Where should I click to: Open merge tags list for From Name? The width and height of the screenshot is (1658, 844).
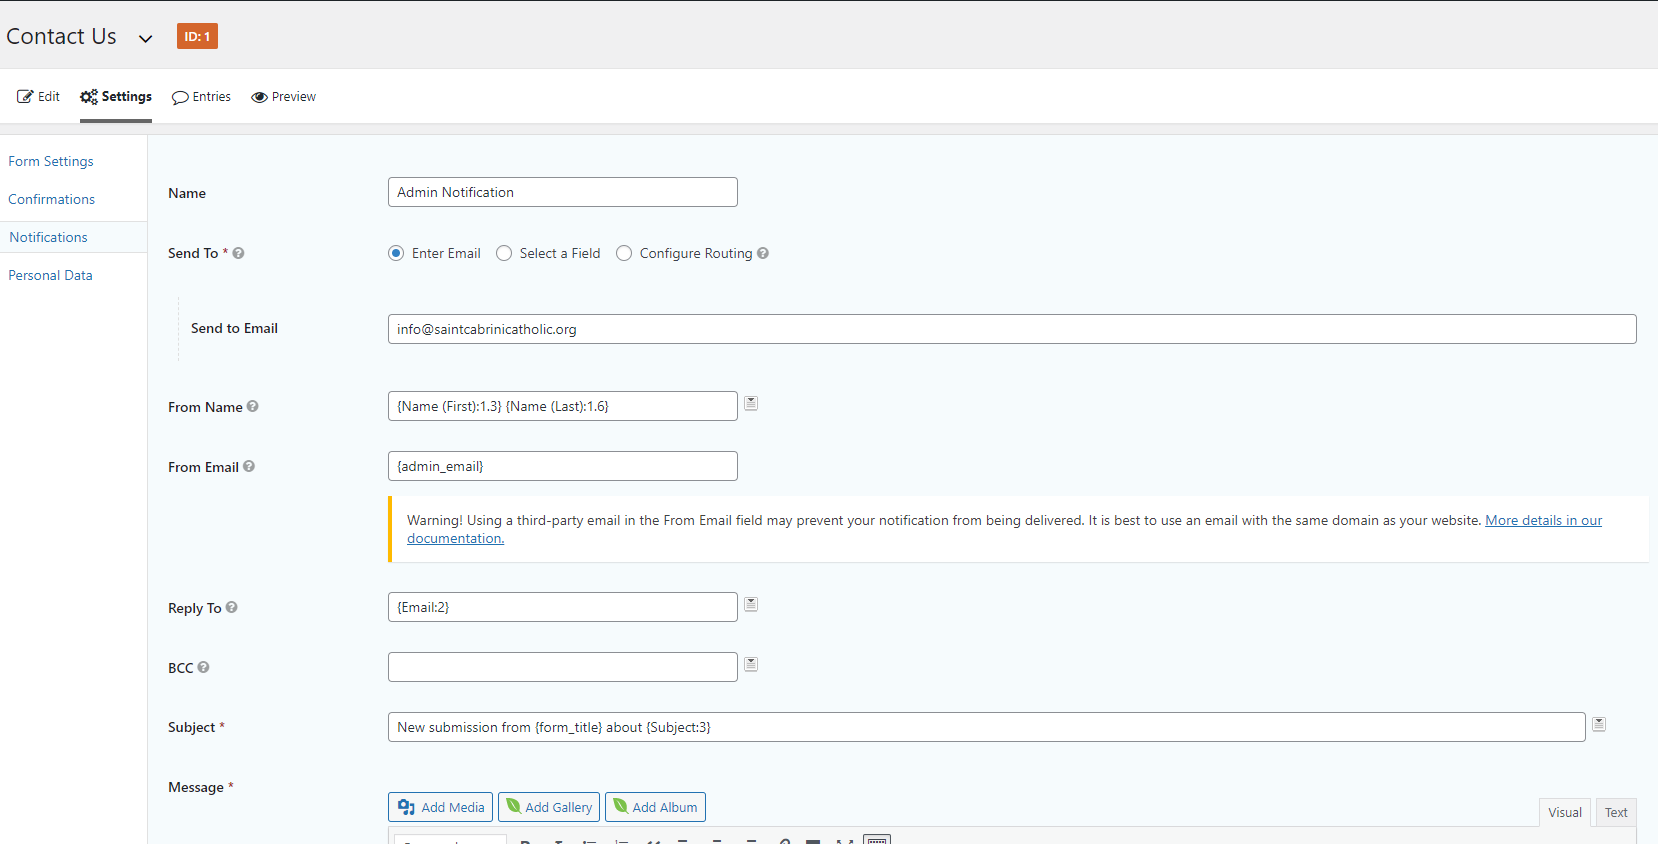[x=751, y=403]
